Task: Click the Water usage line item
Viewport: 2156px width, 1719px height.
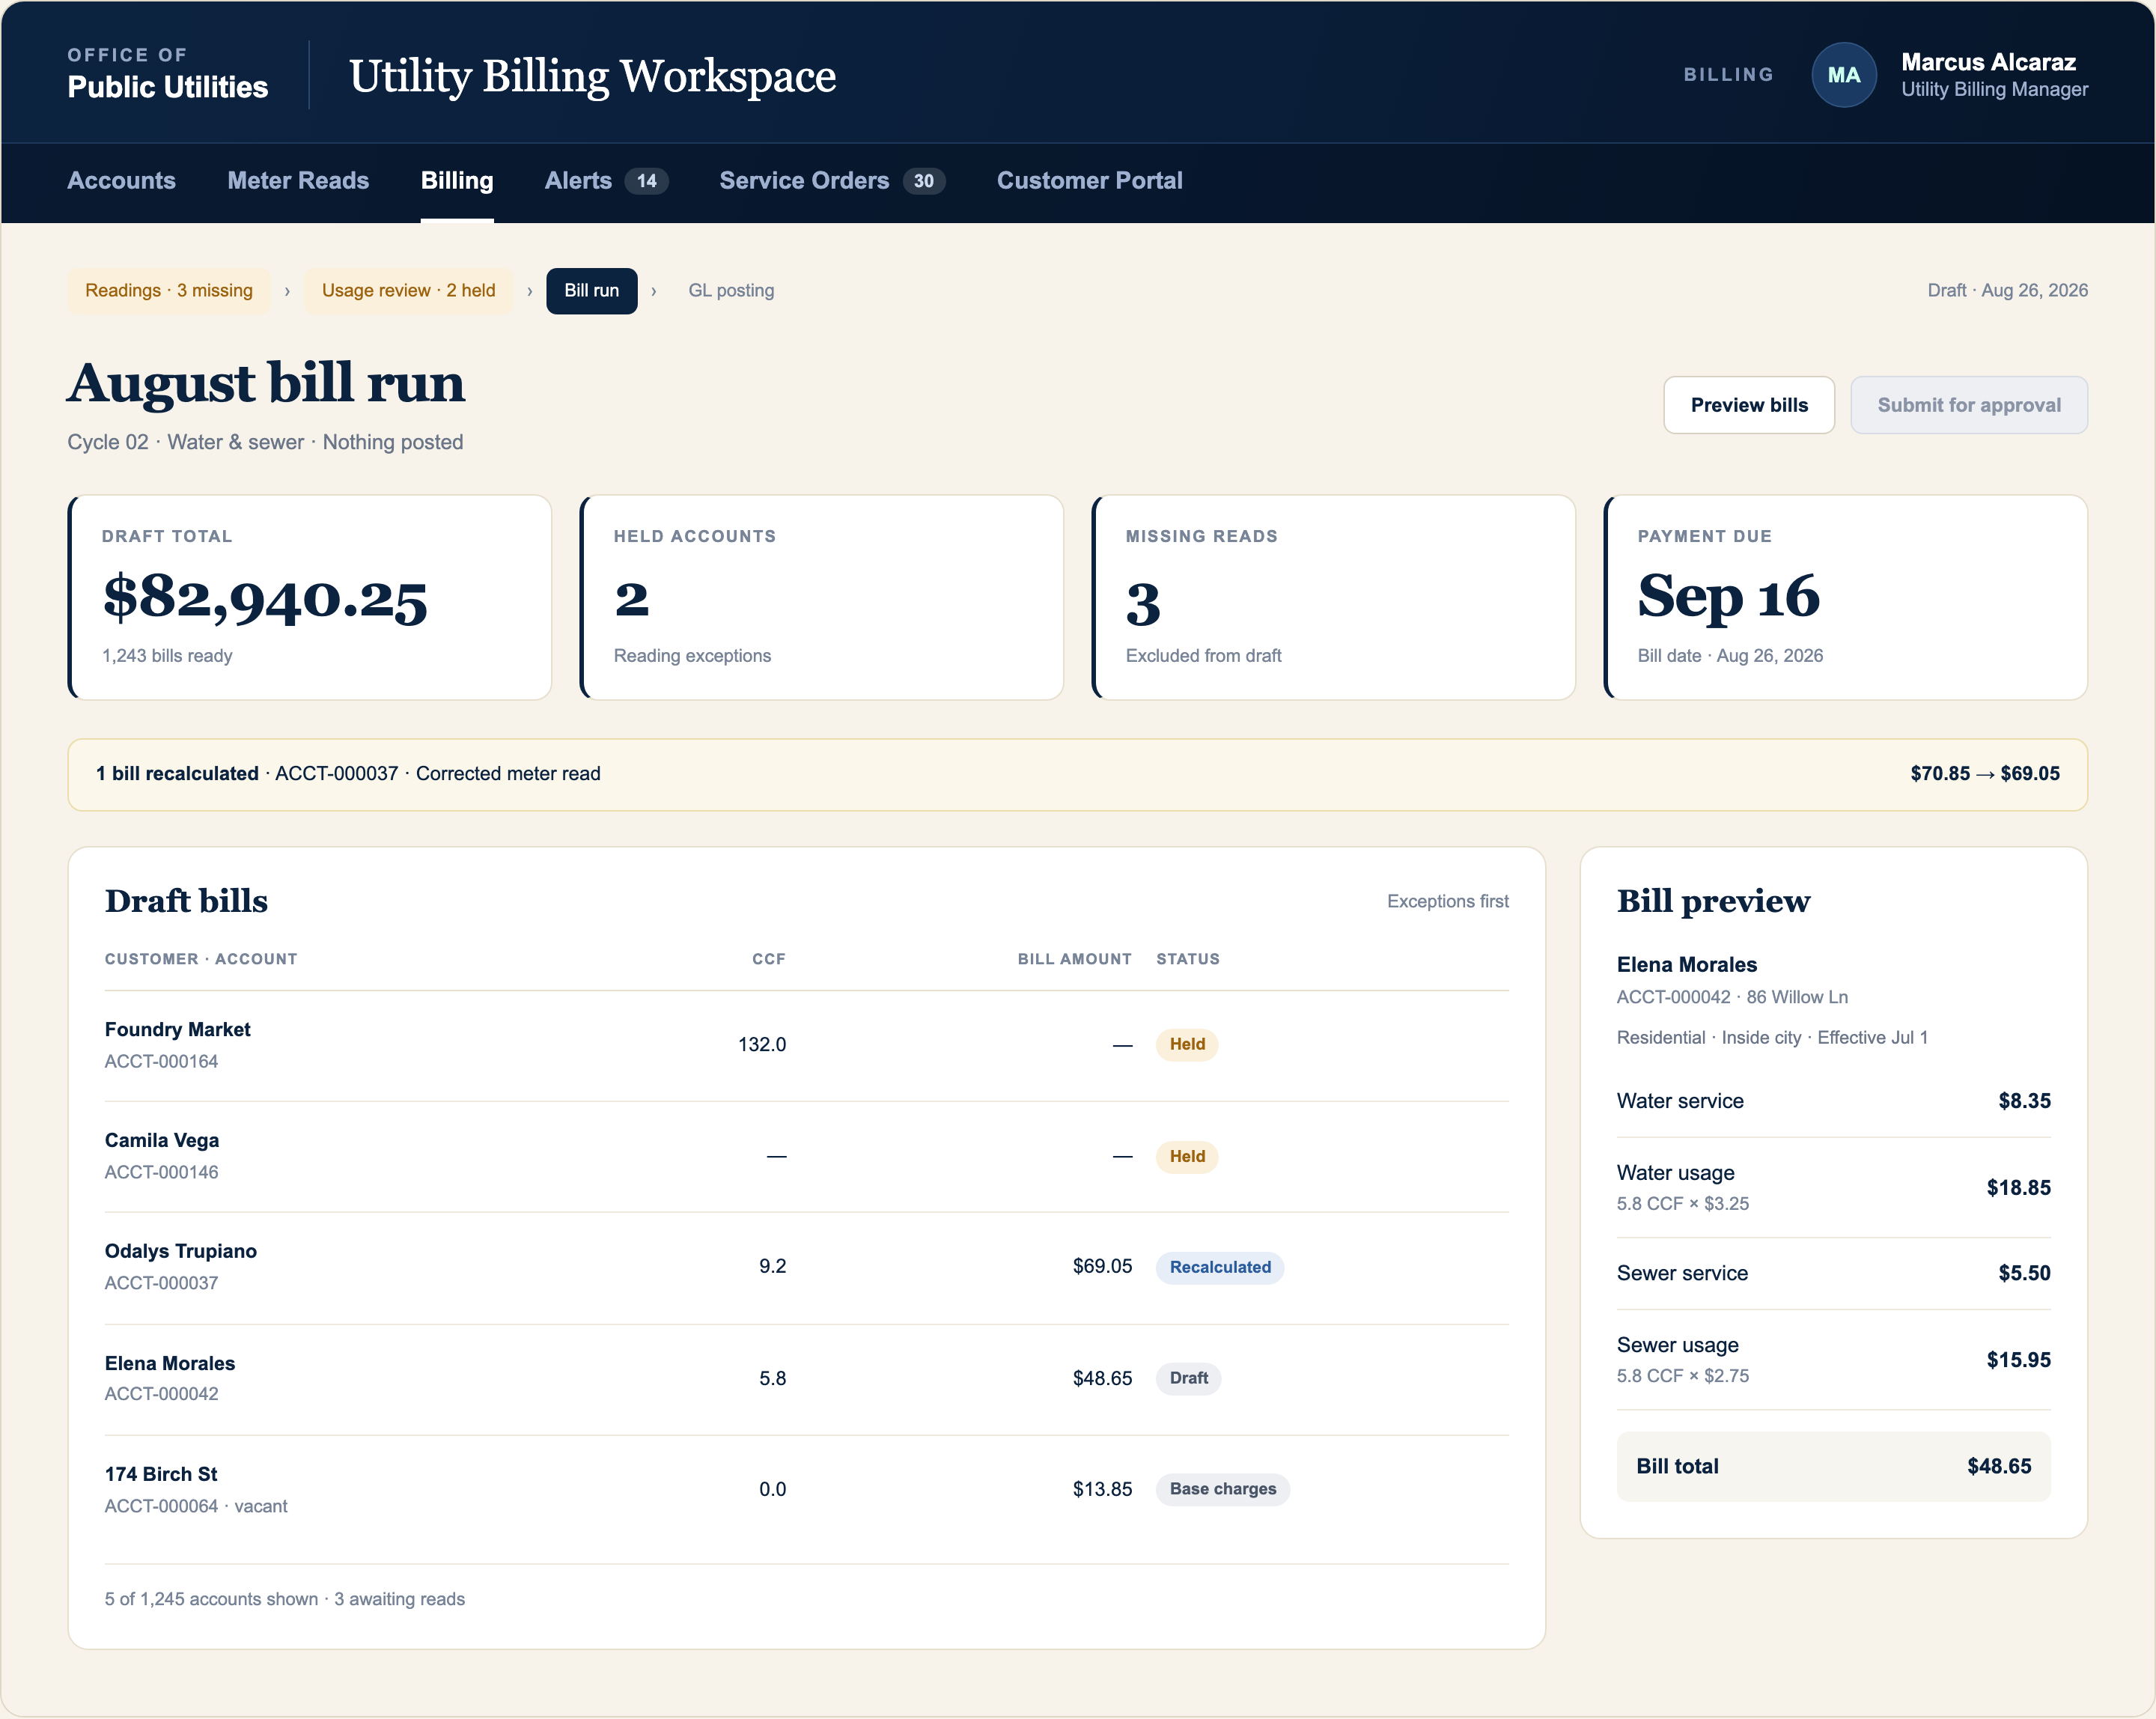Action: (1833, 1188)
